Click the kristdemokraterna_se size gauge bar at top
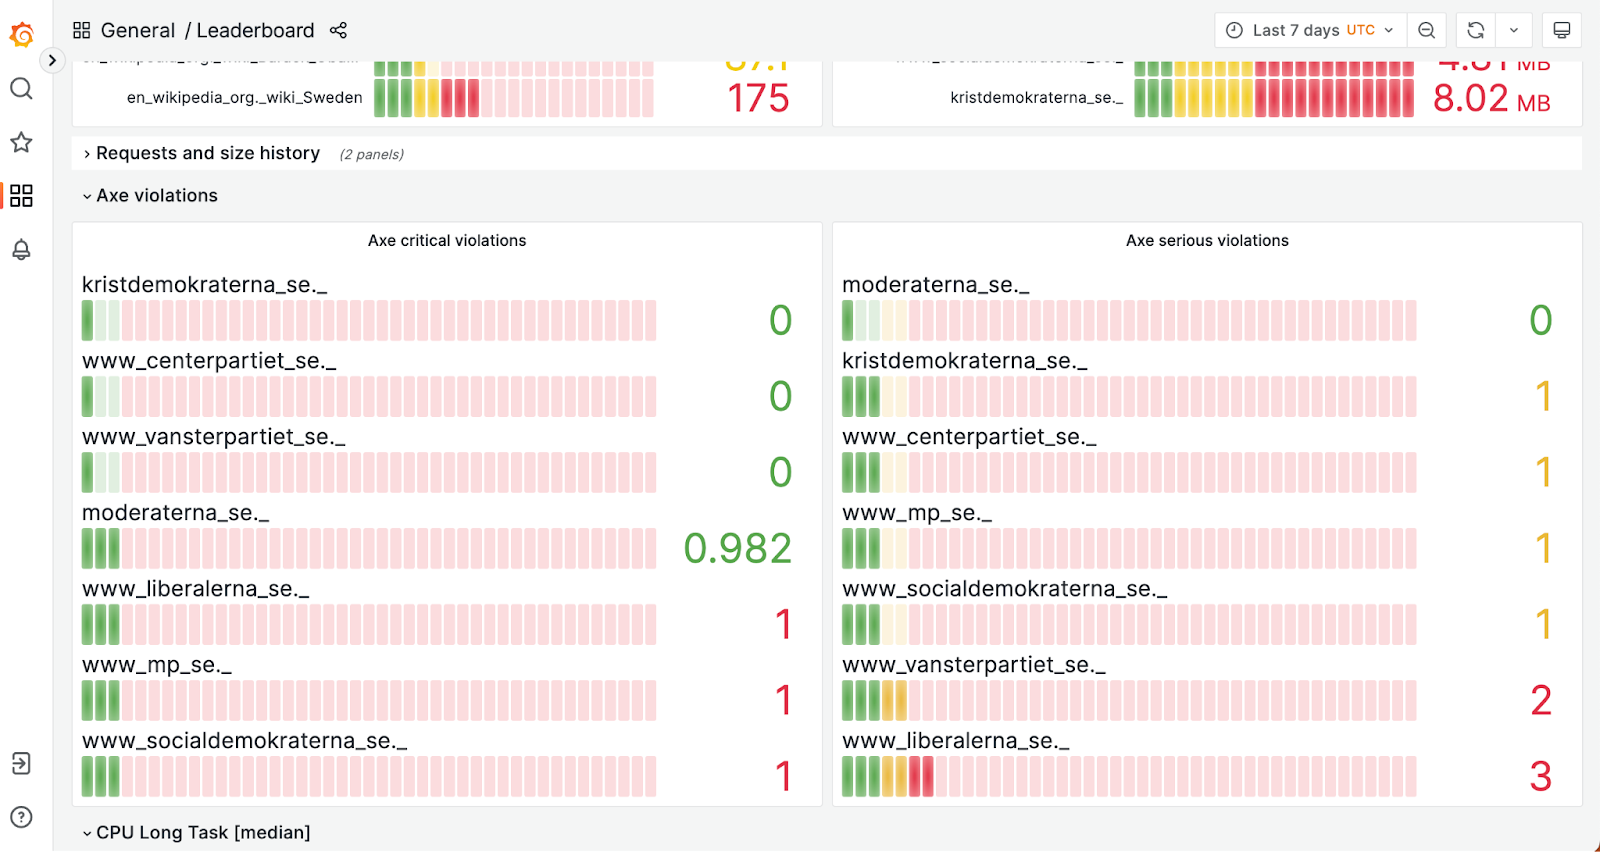 [x=1274, y=98]
